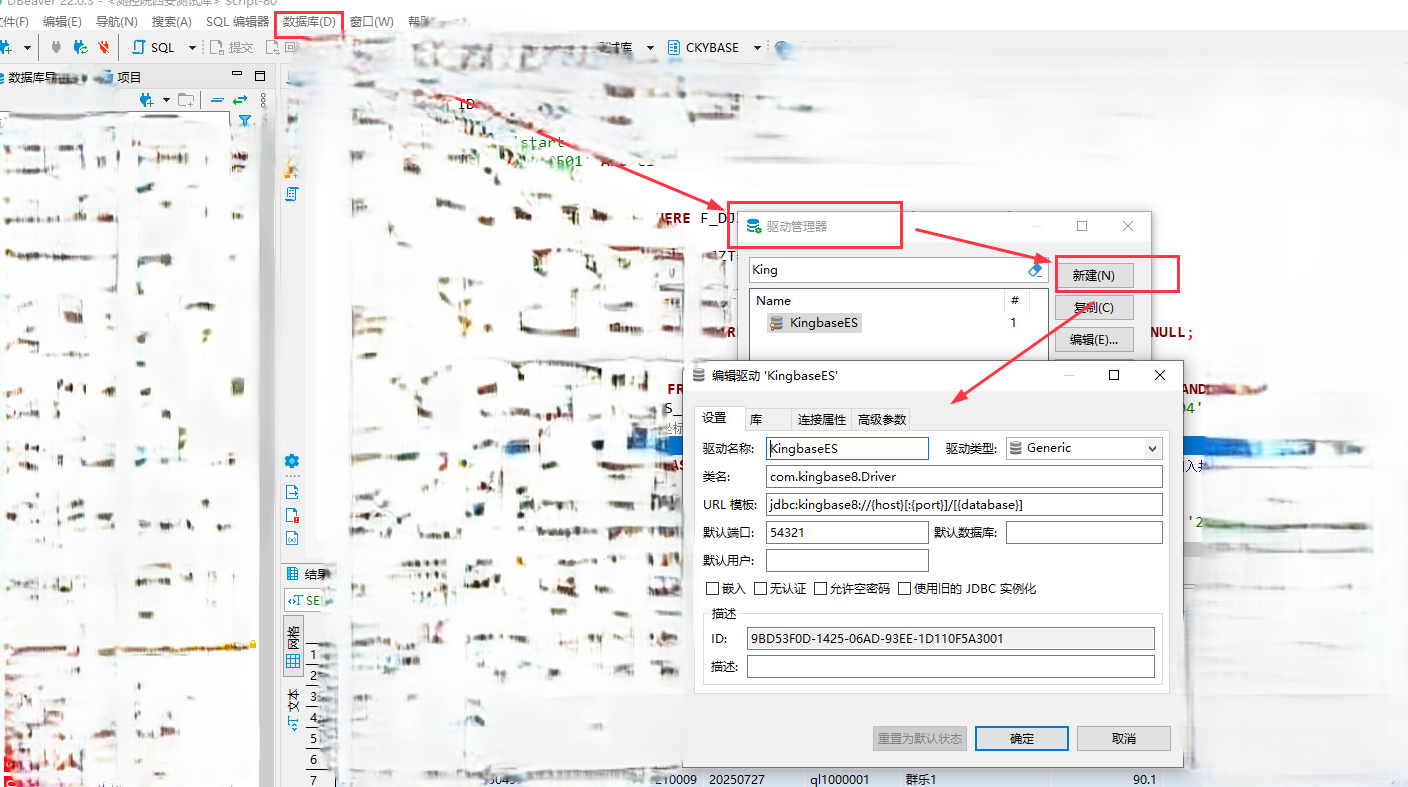Open the 驱动类型 Generic dropdown
This screenshot has height=787, width=1408.
tap(1084, 448)
